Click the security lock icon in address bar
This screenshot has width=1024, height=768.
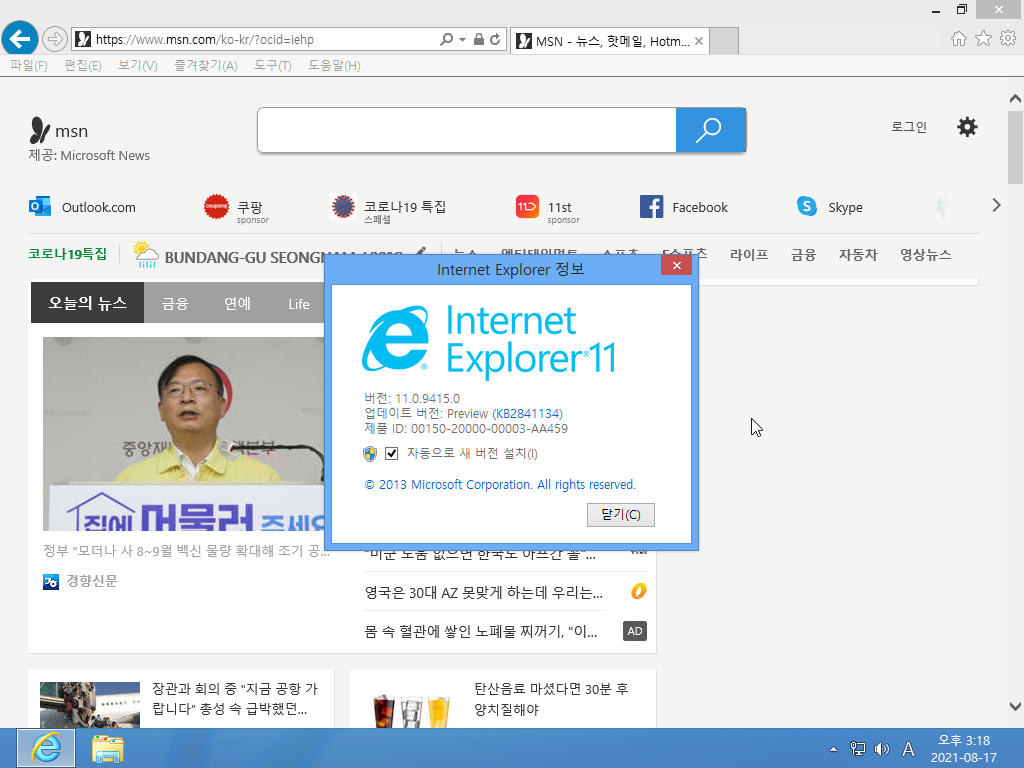pyautogui.click(x=479, y=39)
